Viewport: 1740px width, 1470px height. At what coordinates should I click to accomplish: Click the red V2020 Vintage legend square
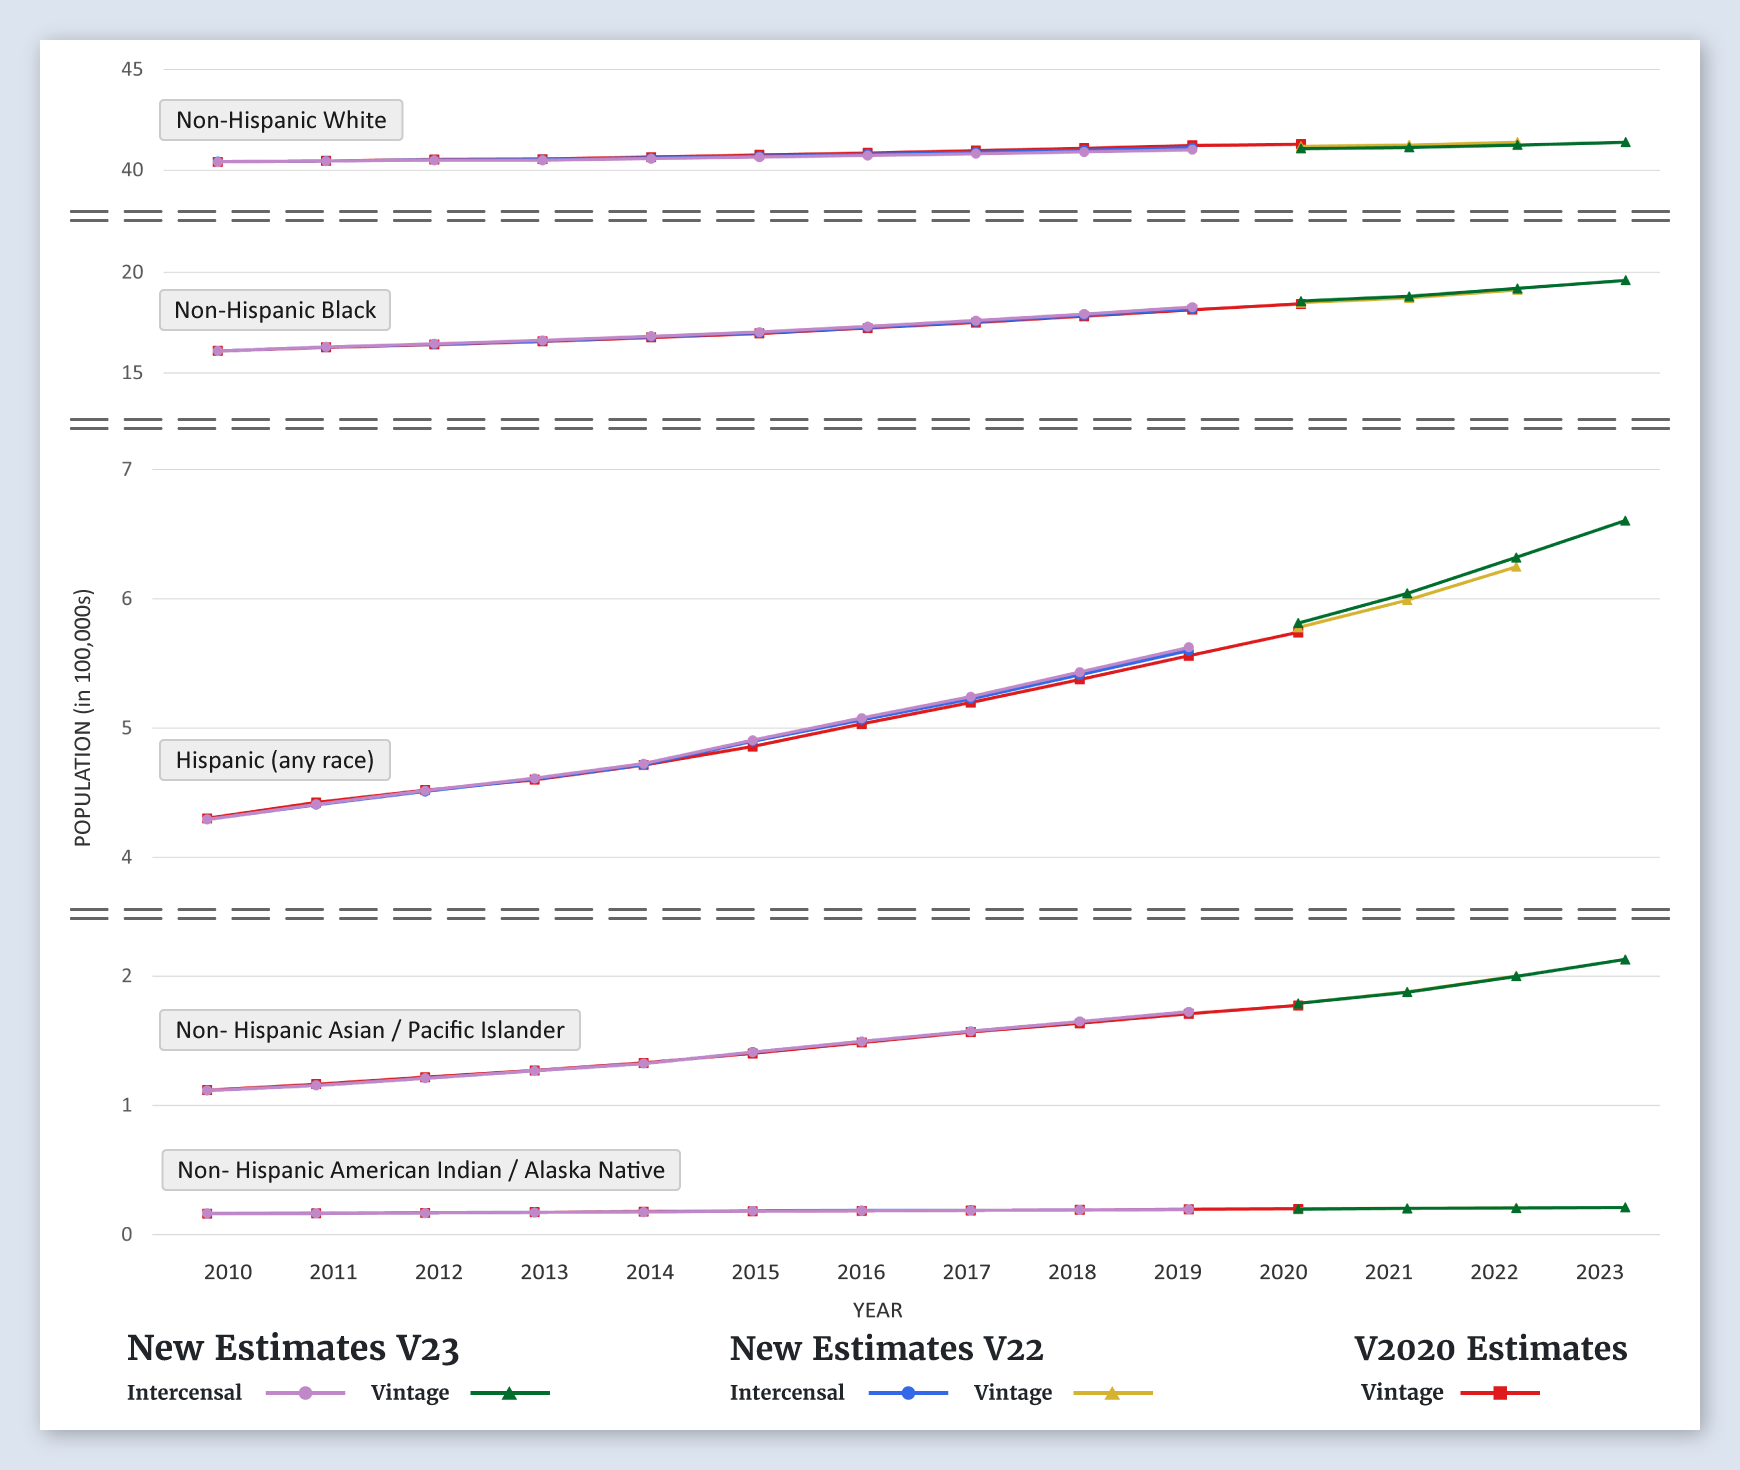pos(1500,1393)
